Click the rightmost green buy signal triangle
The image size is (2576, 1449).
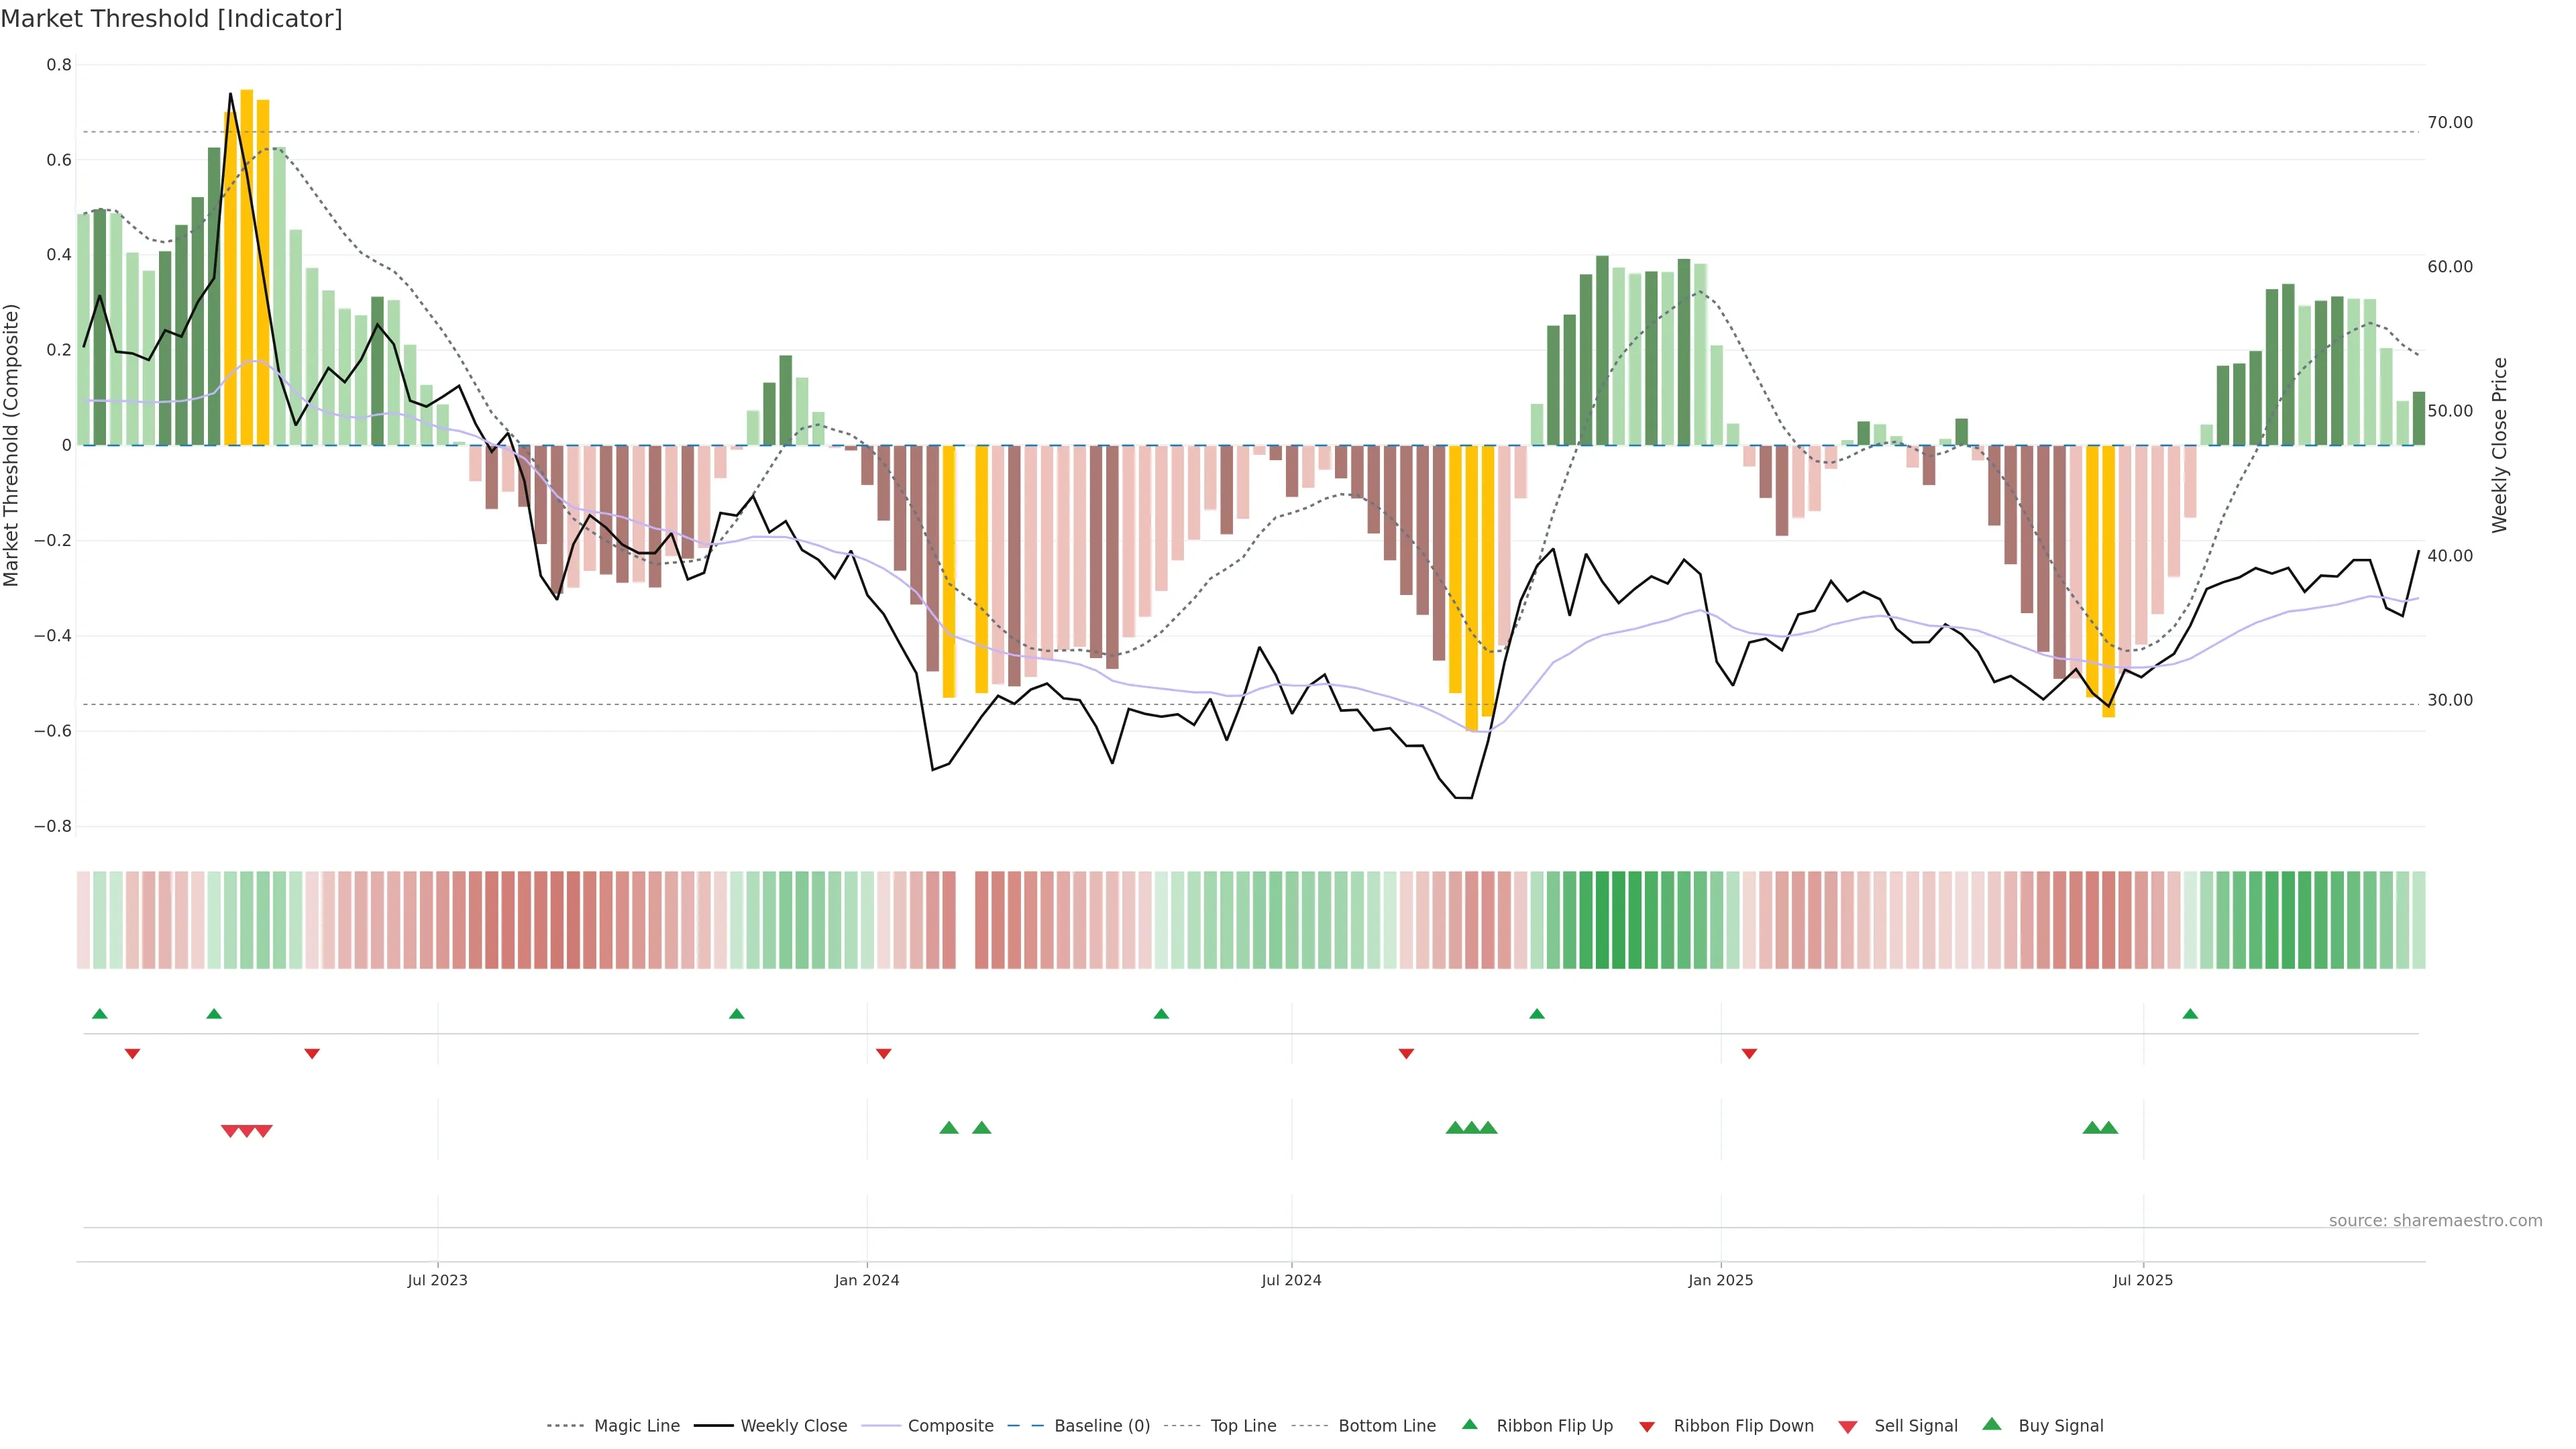(2108, 1128)
